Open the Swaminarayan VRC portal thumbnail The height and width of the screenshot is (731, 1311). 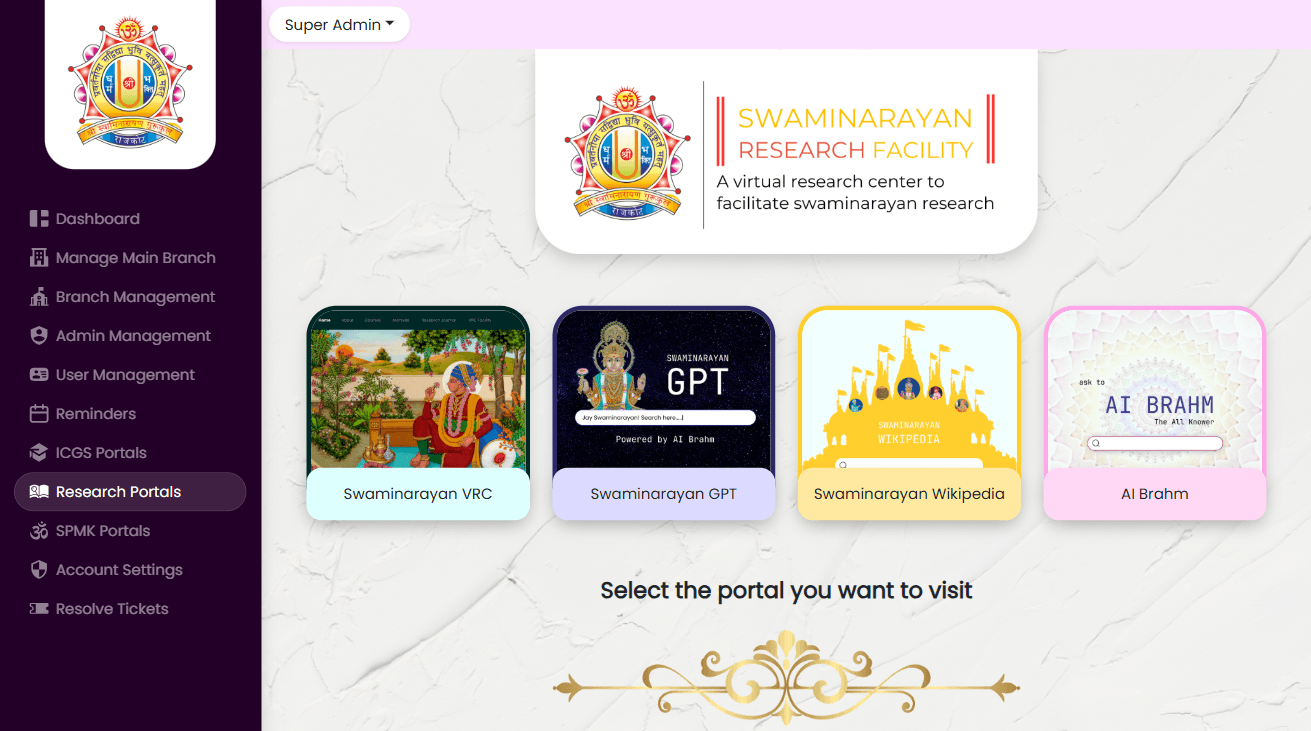tap(418, 388)
